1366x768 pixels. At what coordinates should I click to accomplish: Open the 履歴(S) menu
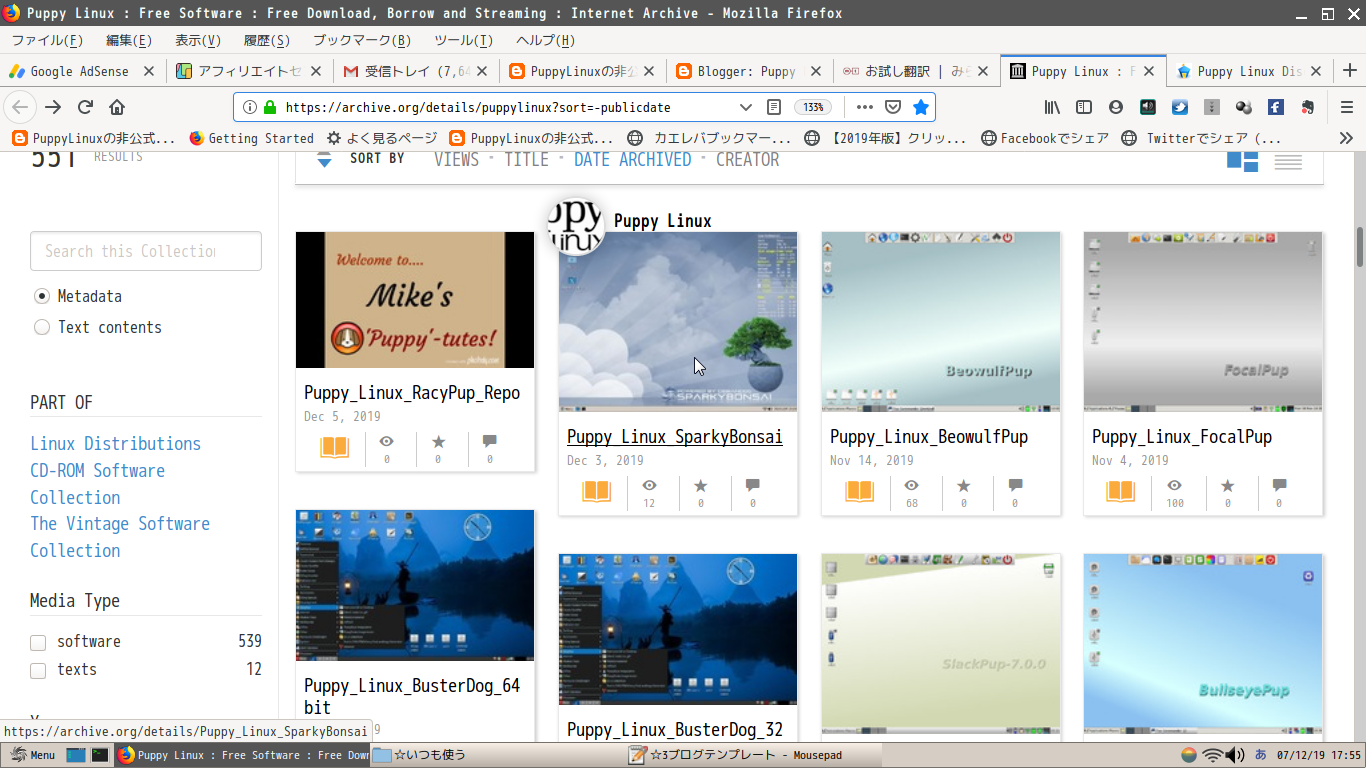click(267, 40)
